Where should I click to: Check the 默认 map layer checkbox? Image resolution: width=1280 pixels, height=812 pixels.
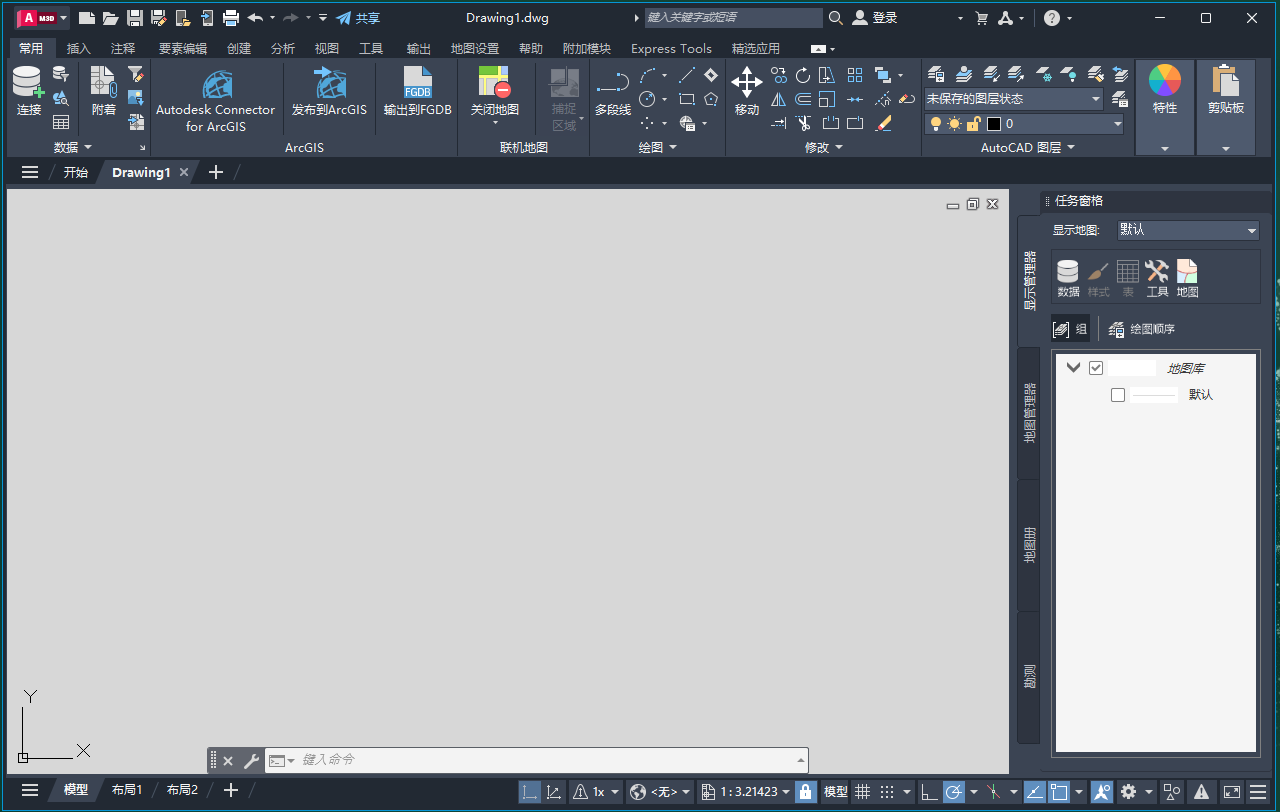(x=1118, y=394)
